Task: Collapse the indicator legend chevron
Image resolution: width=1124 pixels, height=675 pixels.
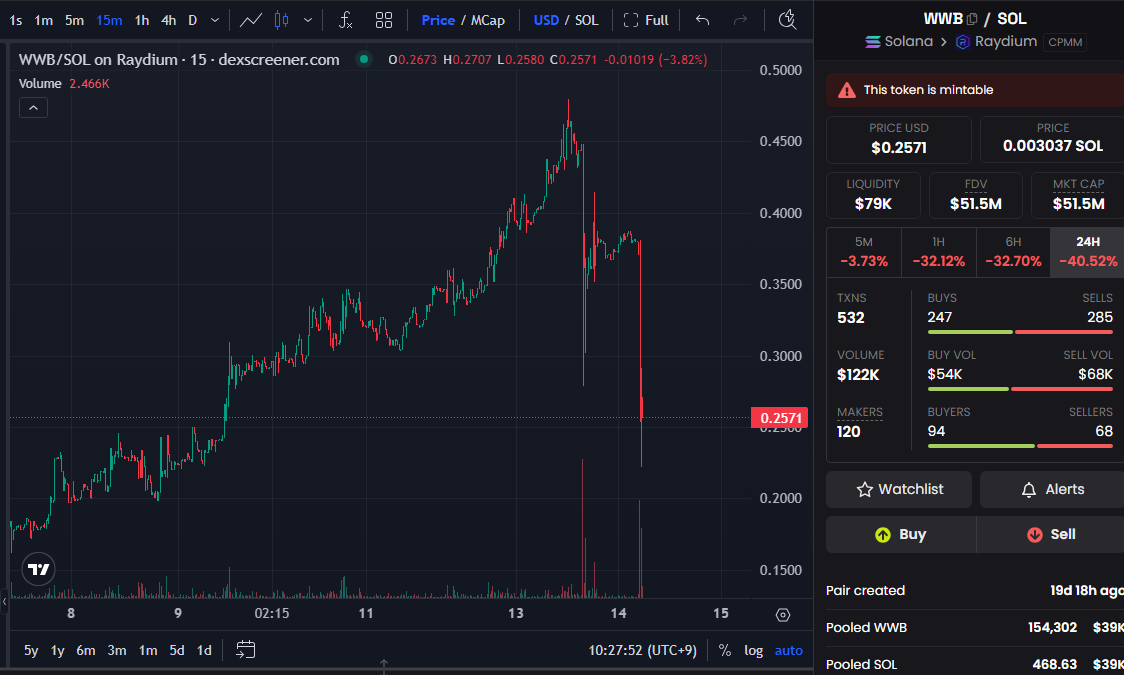Action: coord(33,108)
